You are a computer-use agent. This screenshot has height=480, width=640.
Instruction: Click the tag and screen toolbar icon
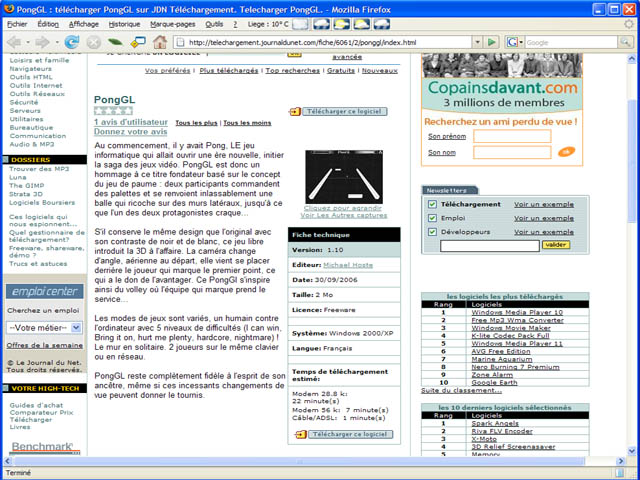138,42
